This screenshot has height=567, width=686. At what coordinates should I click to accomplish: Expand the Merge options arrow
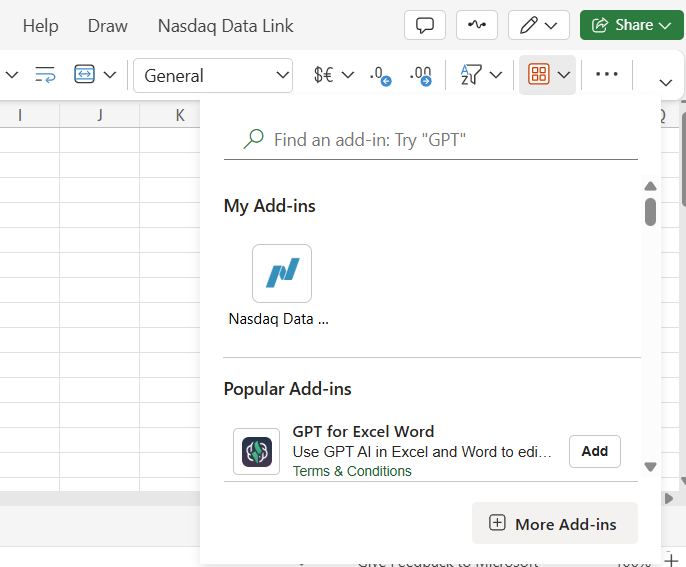[110, 75]
